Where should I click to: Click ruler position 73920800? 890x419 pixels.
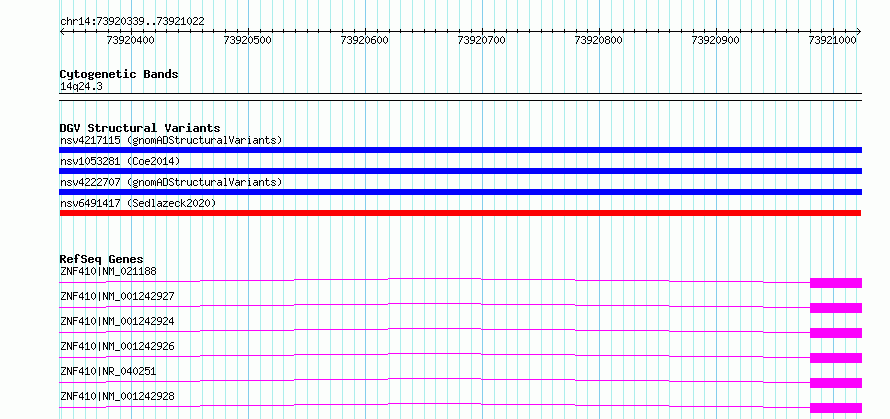point(598,40)
